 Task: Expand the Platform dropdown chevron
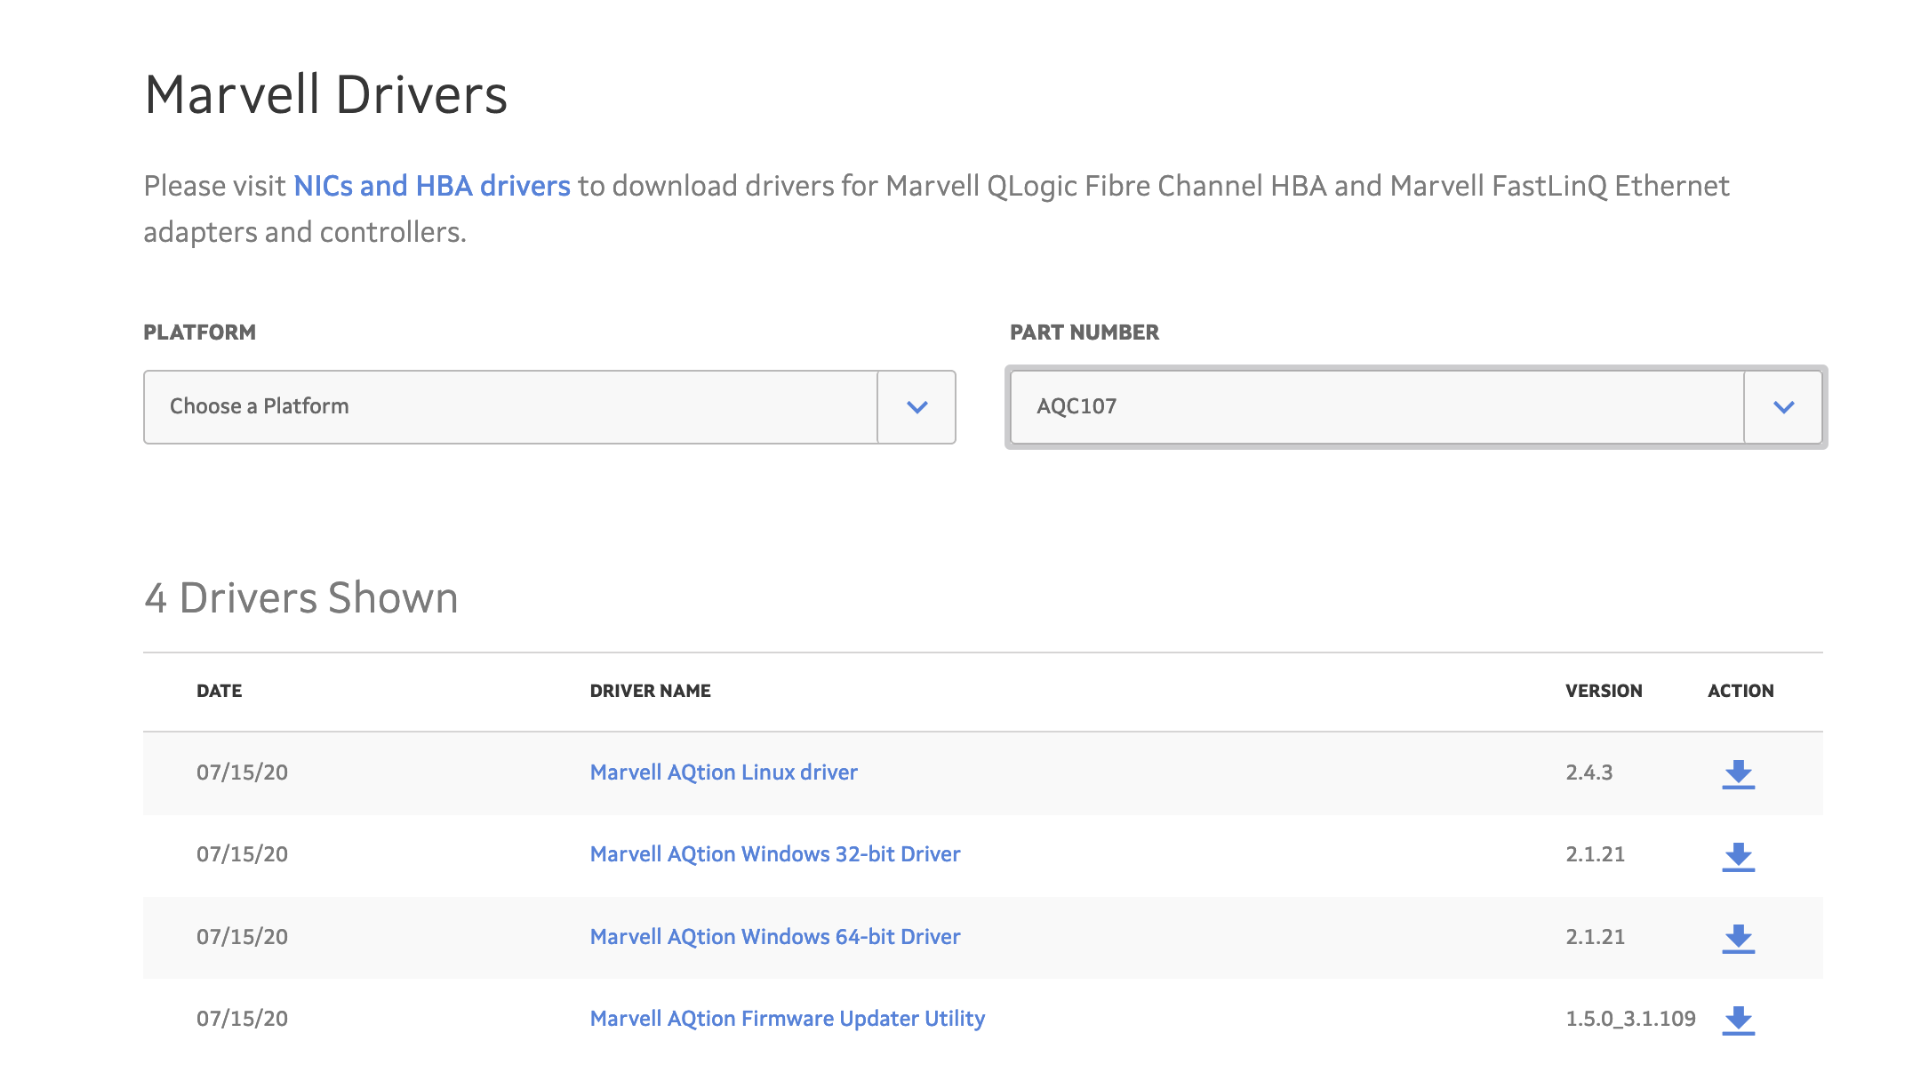click(917, 407)
